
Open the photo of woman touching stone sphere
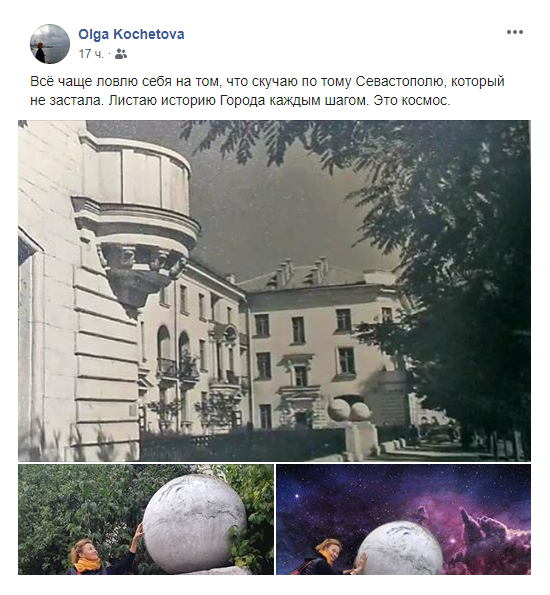(x=146, y=519)
